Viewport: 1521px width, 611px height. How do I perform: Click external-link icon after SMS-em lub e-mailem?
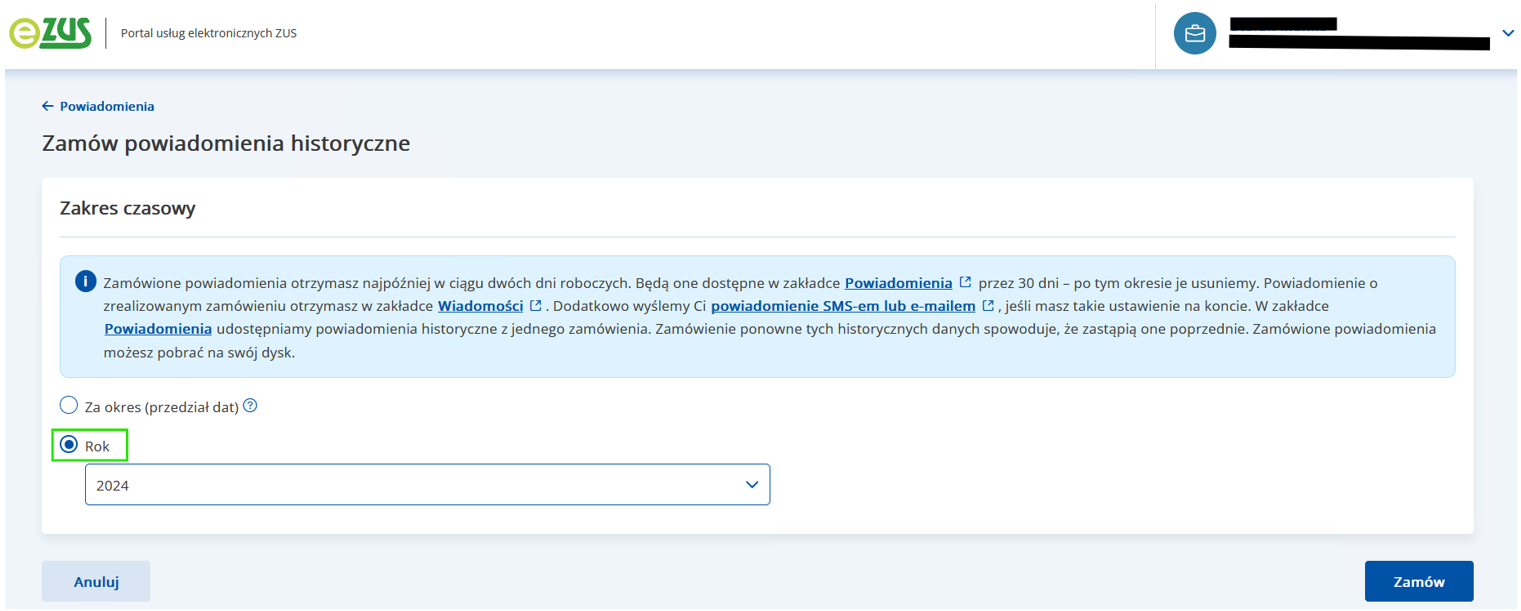pyautogui.click(x=988, y=305)
